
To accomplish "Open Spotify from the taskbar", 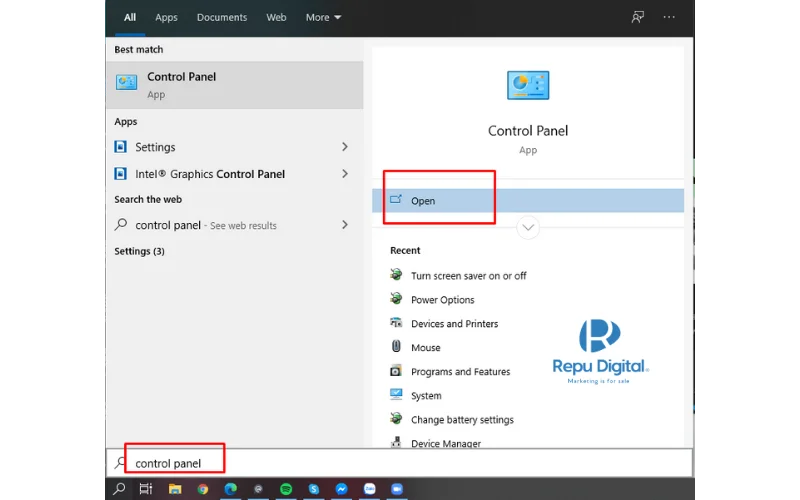I will click(x=286, y=489).
